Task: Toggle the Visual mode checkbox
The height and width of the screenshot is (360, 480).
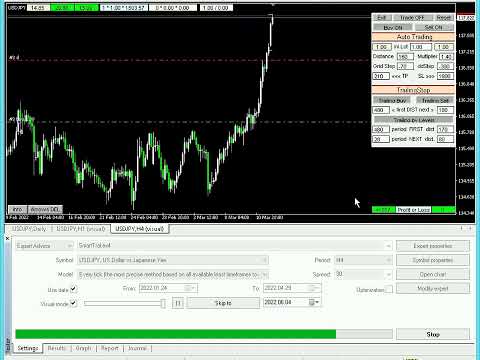Action: coord(73,303)
